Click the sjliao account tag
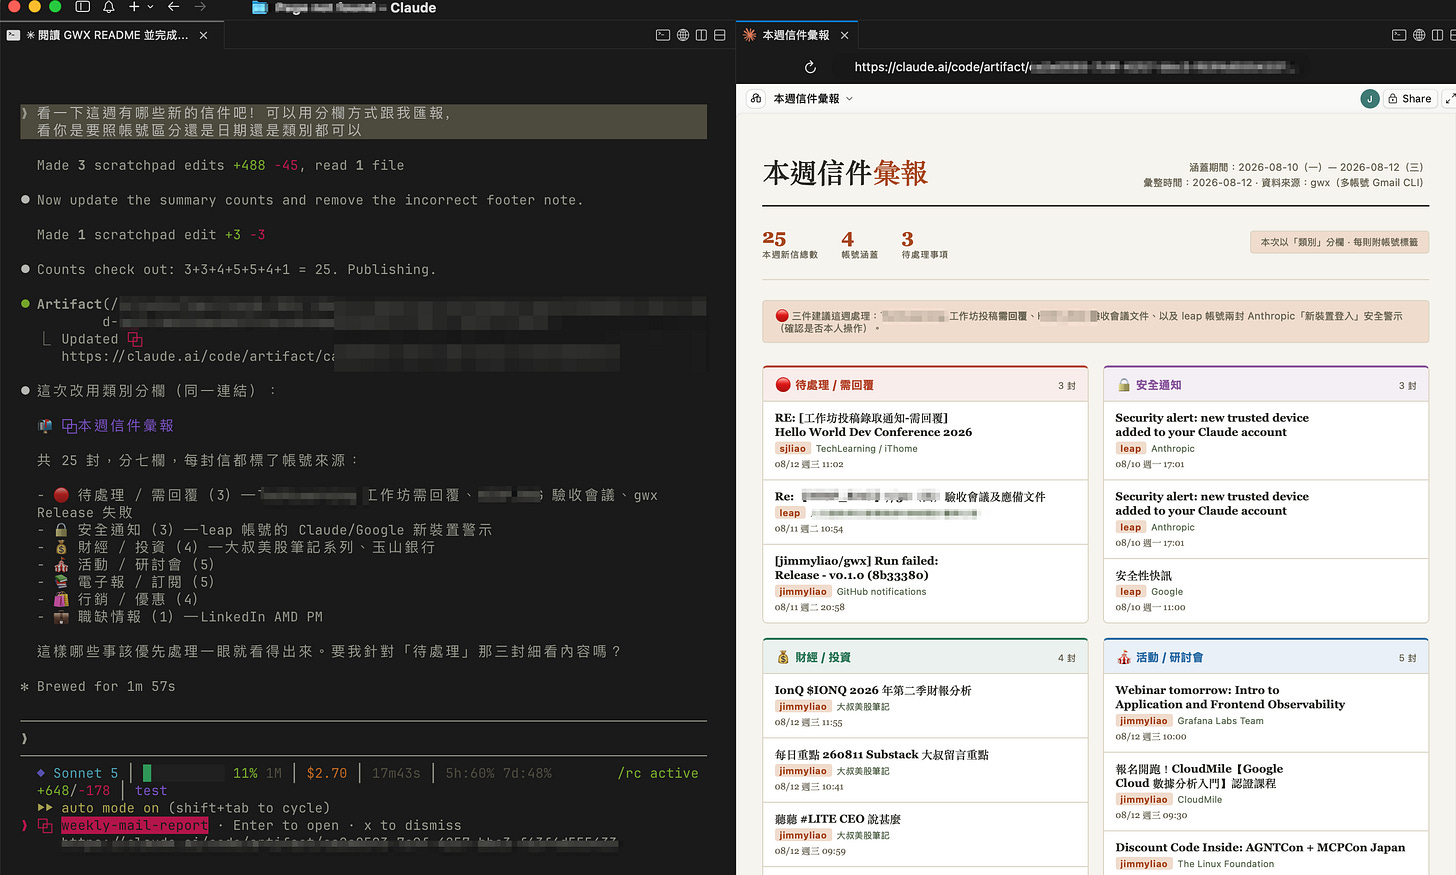1456x875 pixels. (792, 449)
